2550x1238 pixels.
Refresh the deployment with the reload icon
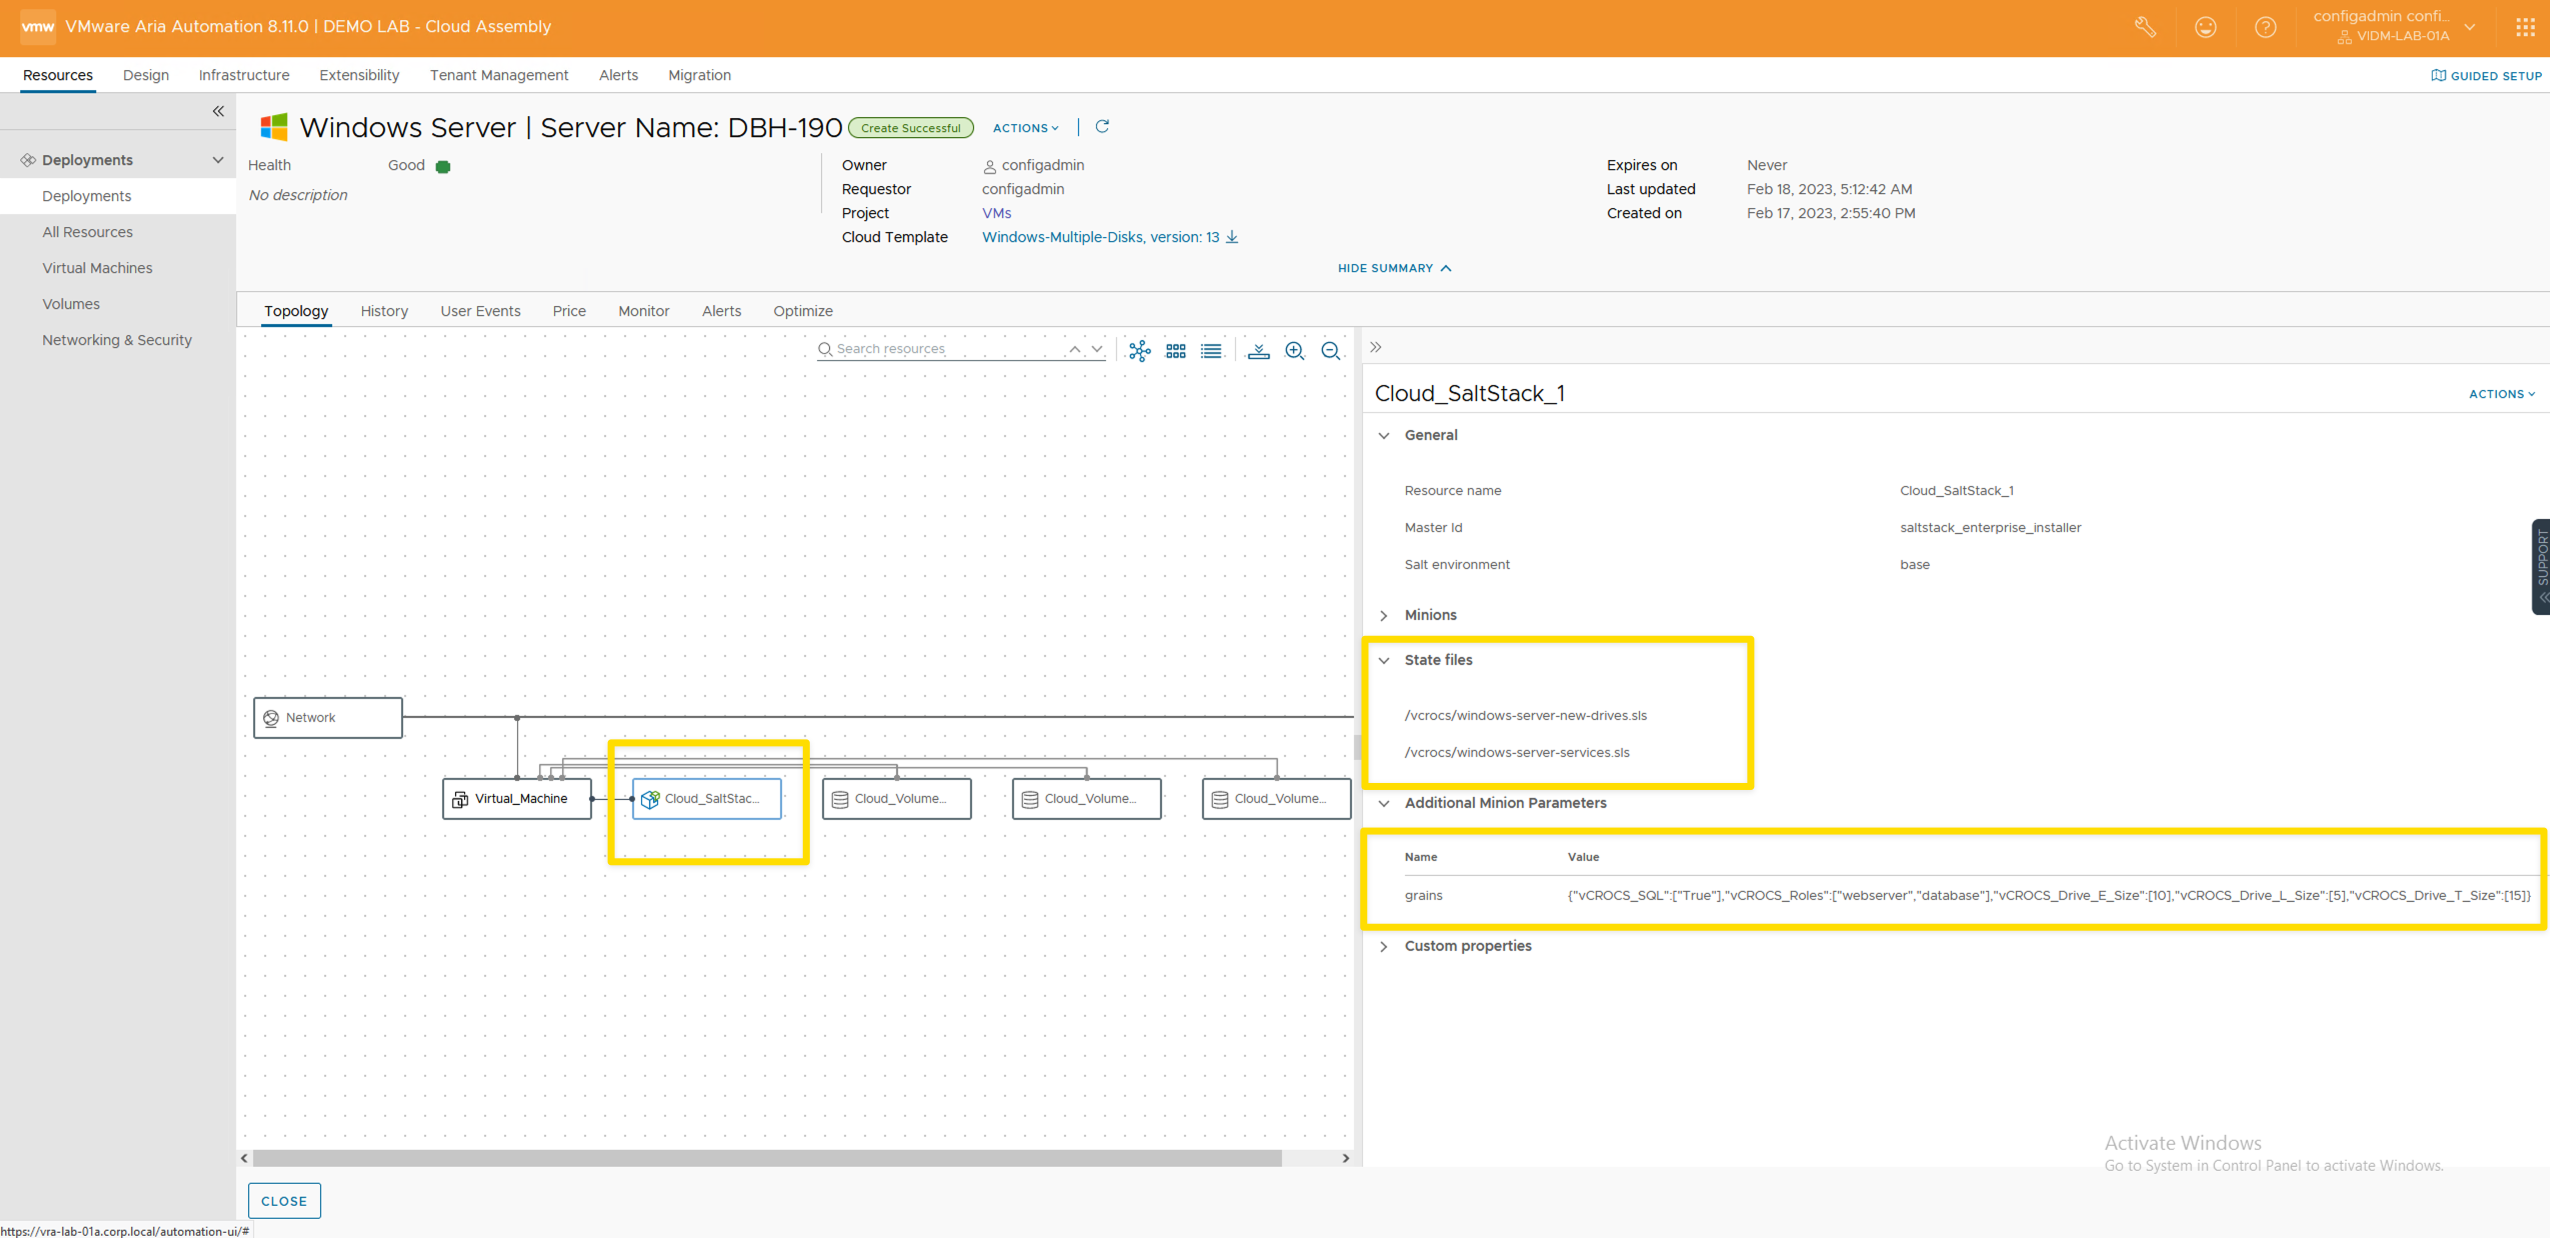pyautogui.click(x=1102, y=127)
